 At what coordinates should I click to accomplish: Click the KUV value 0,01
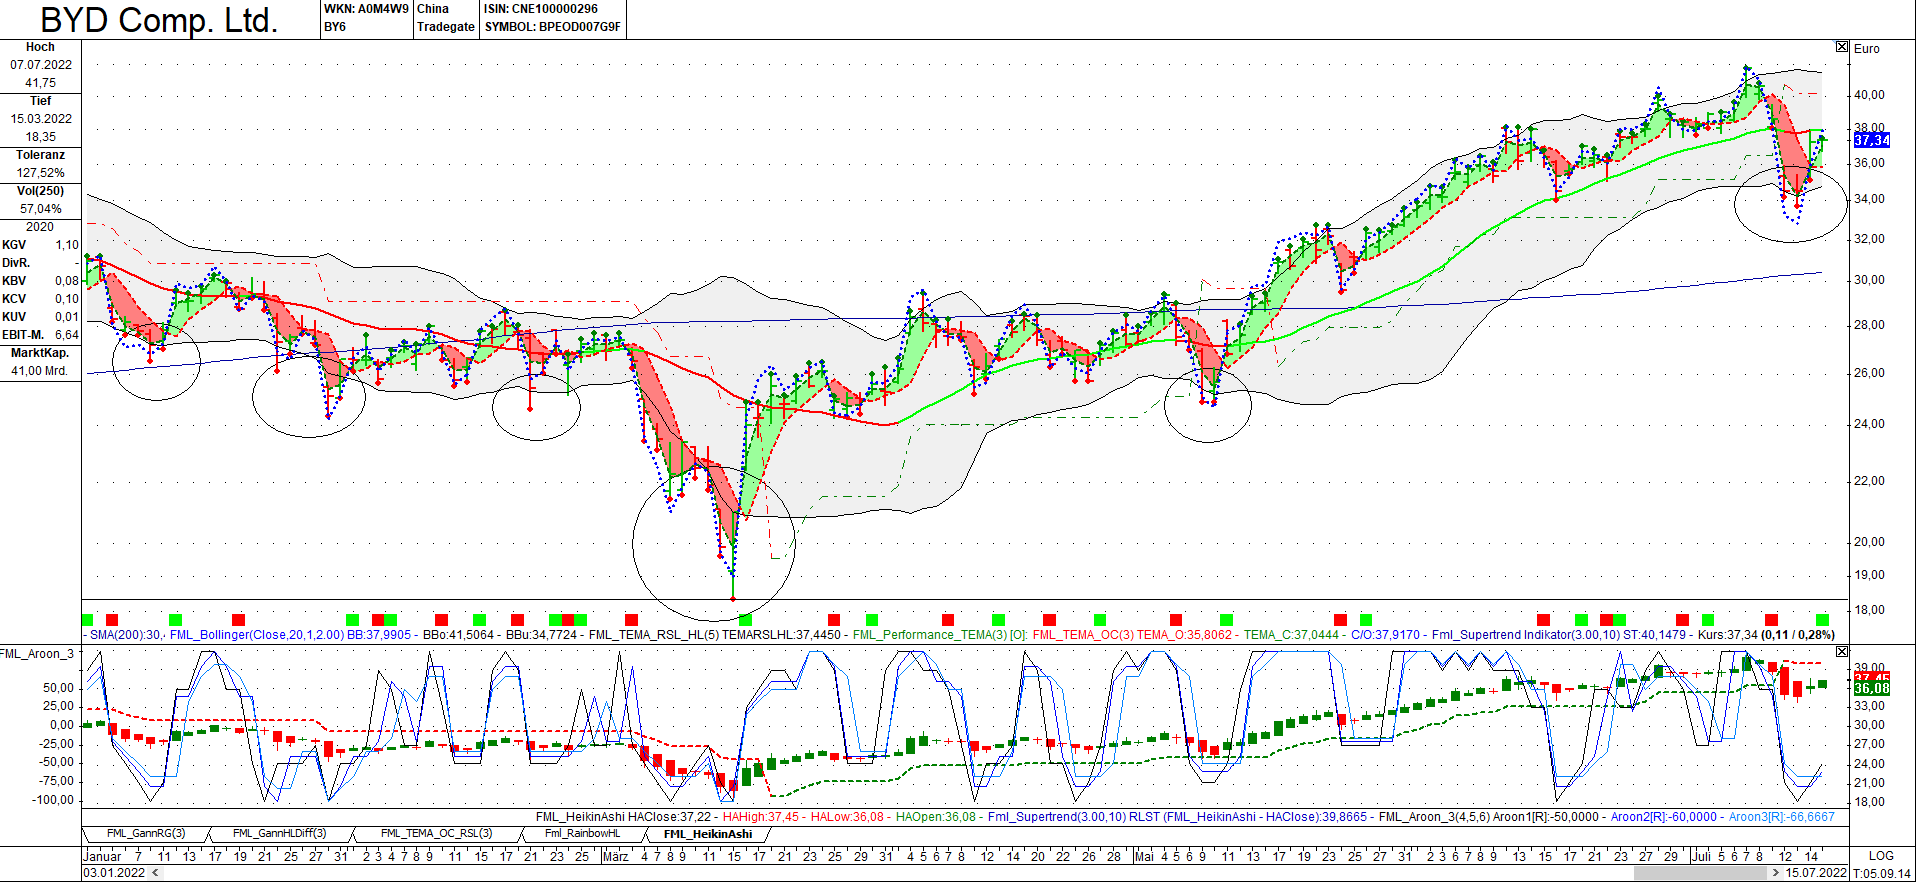67,317
